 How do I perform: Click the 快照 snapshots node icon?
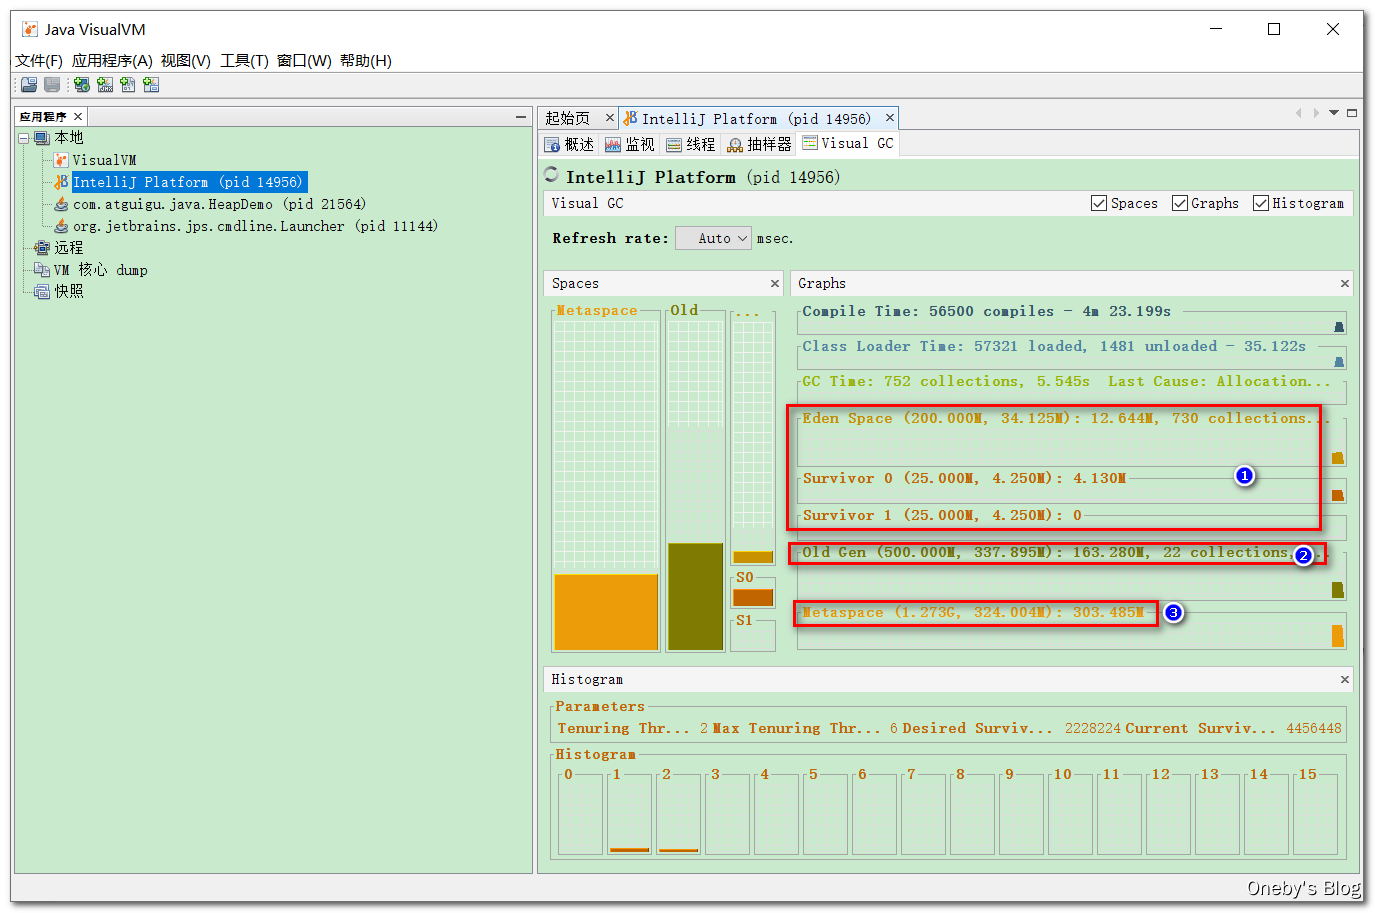(x=42, y=292)
